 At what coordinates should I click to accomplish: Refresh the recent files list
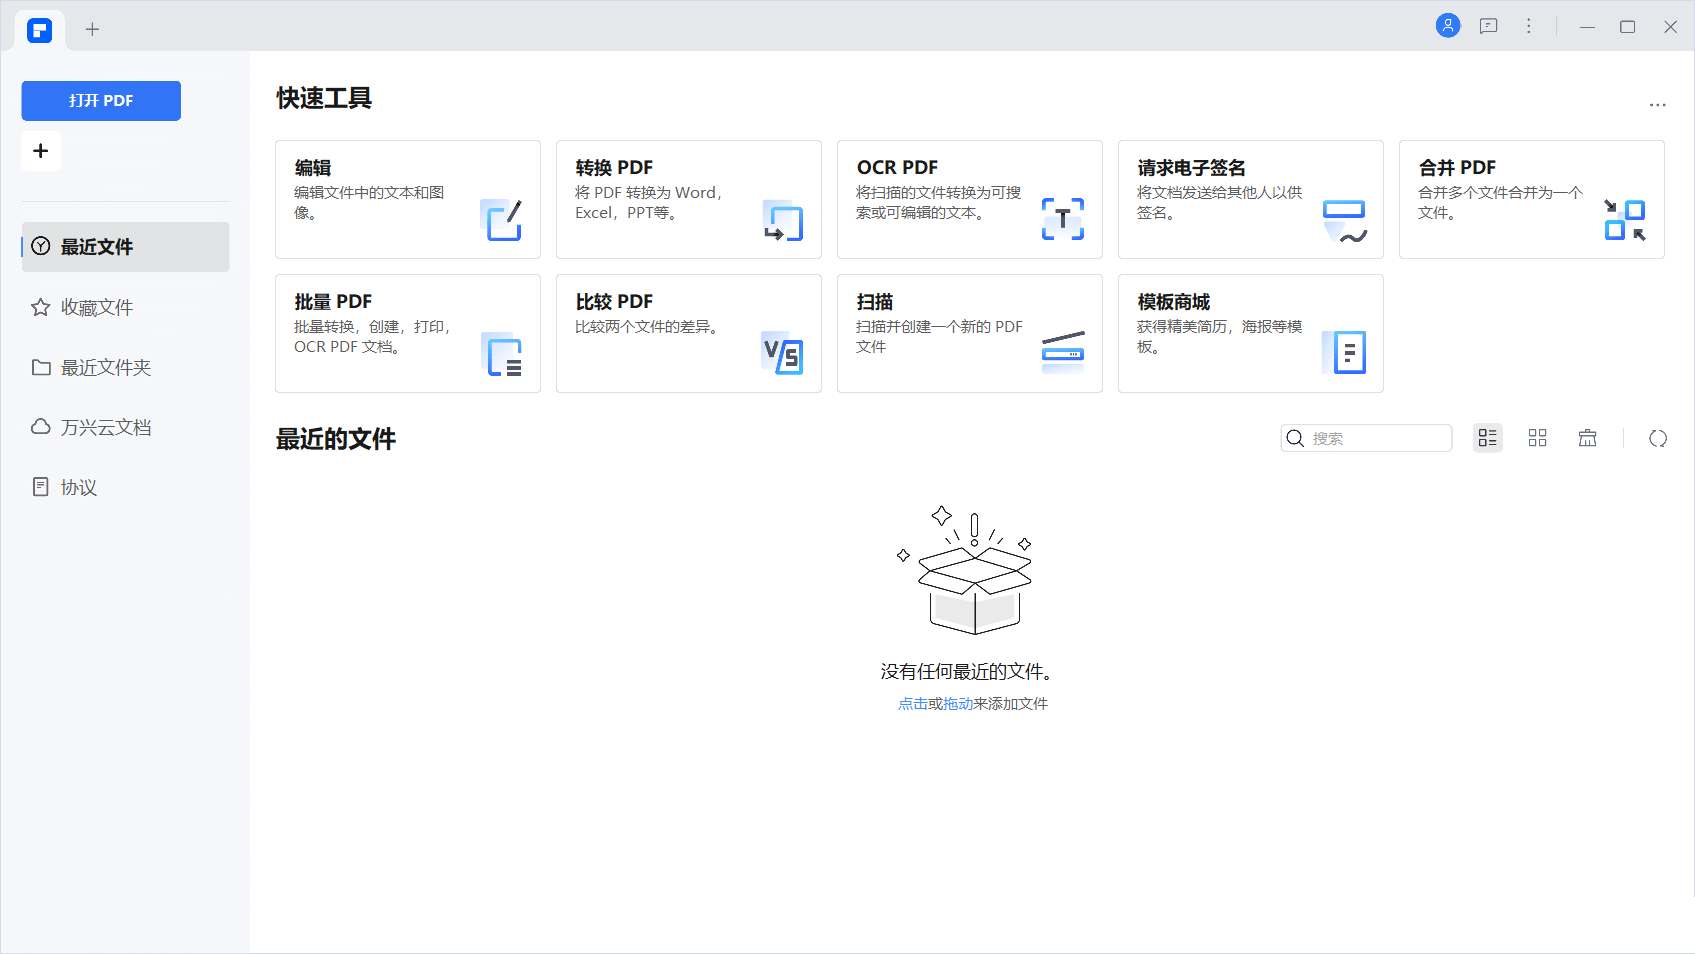[x=1658, y=438]
